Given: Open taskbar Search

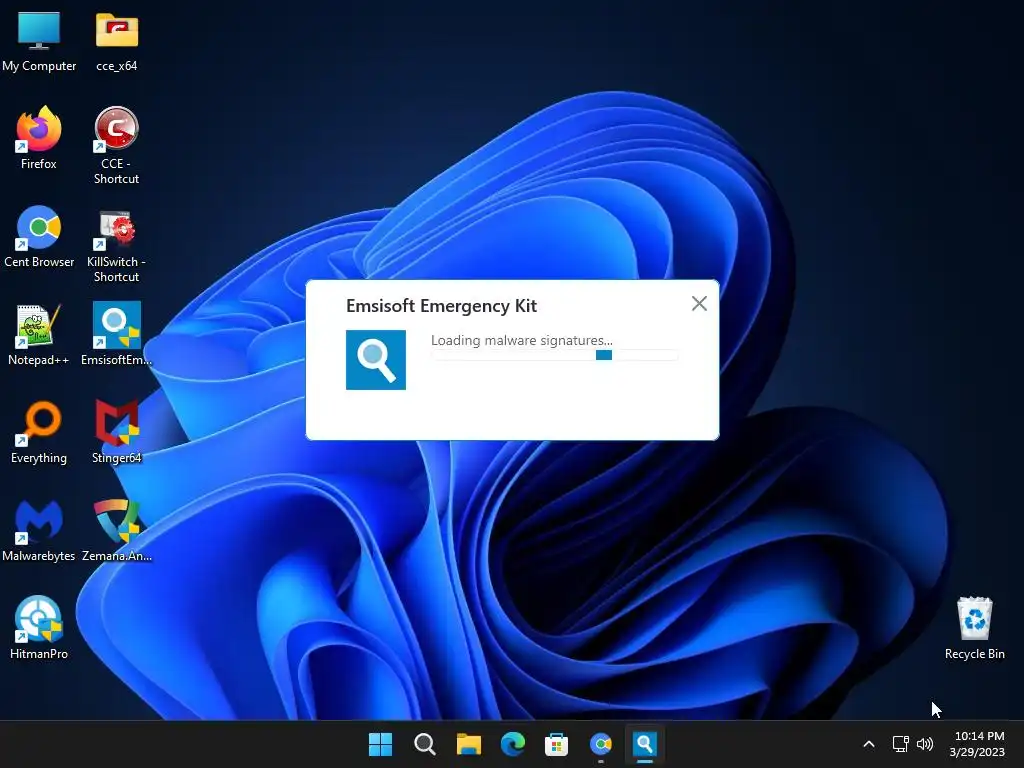Looking at the screenshot, I should 424,744.
